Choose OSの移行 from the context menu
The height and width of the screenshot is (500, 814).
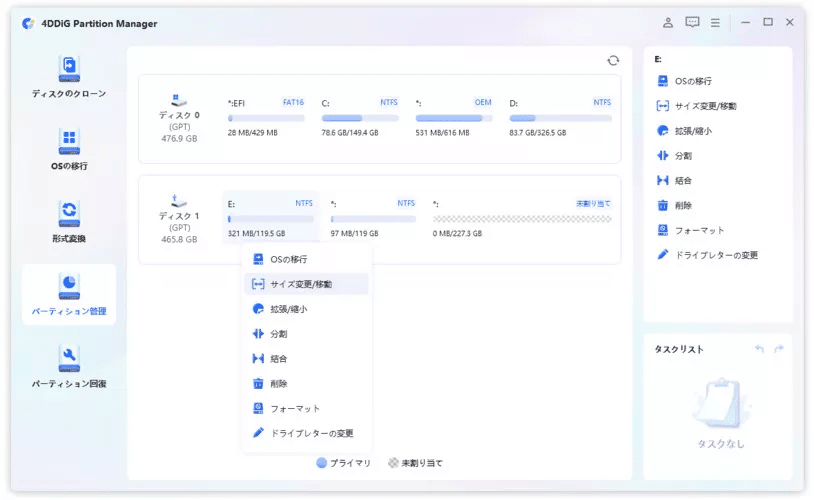(306, 259)
